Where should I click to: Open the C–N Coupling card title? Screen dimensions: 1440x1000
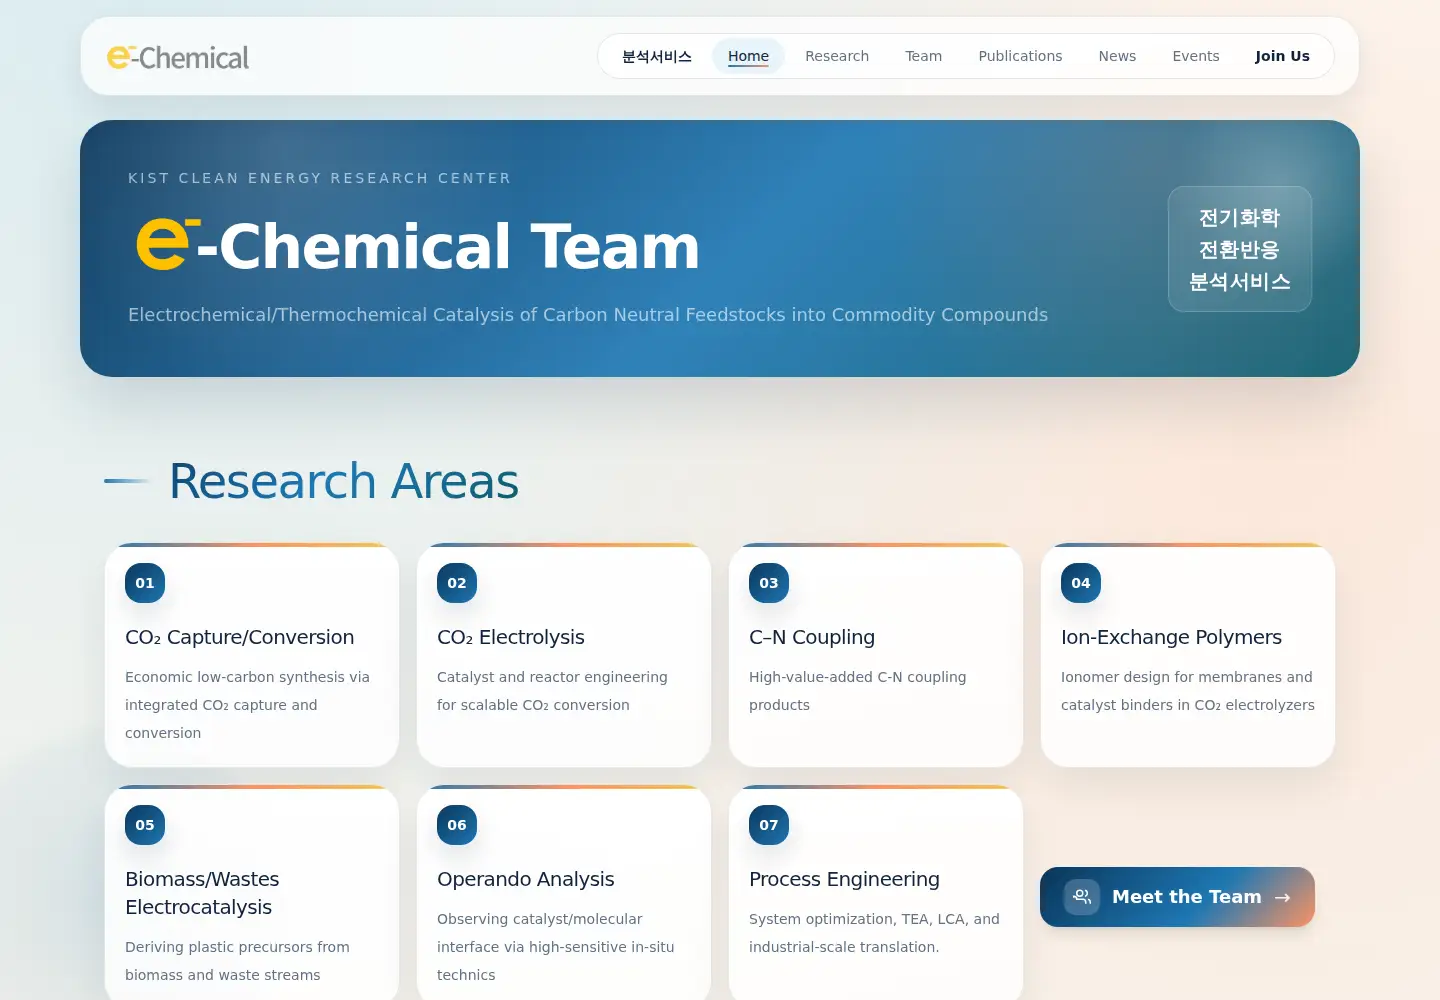812,637
